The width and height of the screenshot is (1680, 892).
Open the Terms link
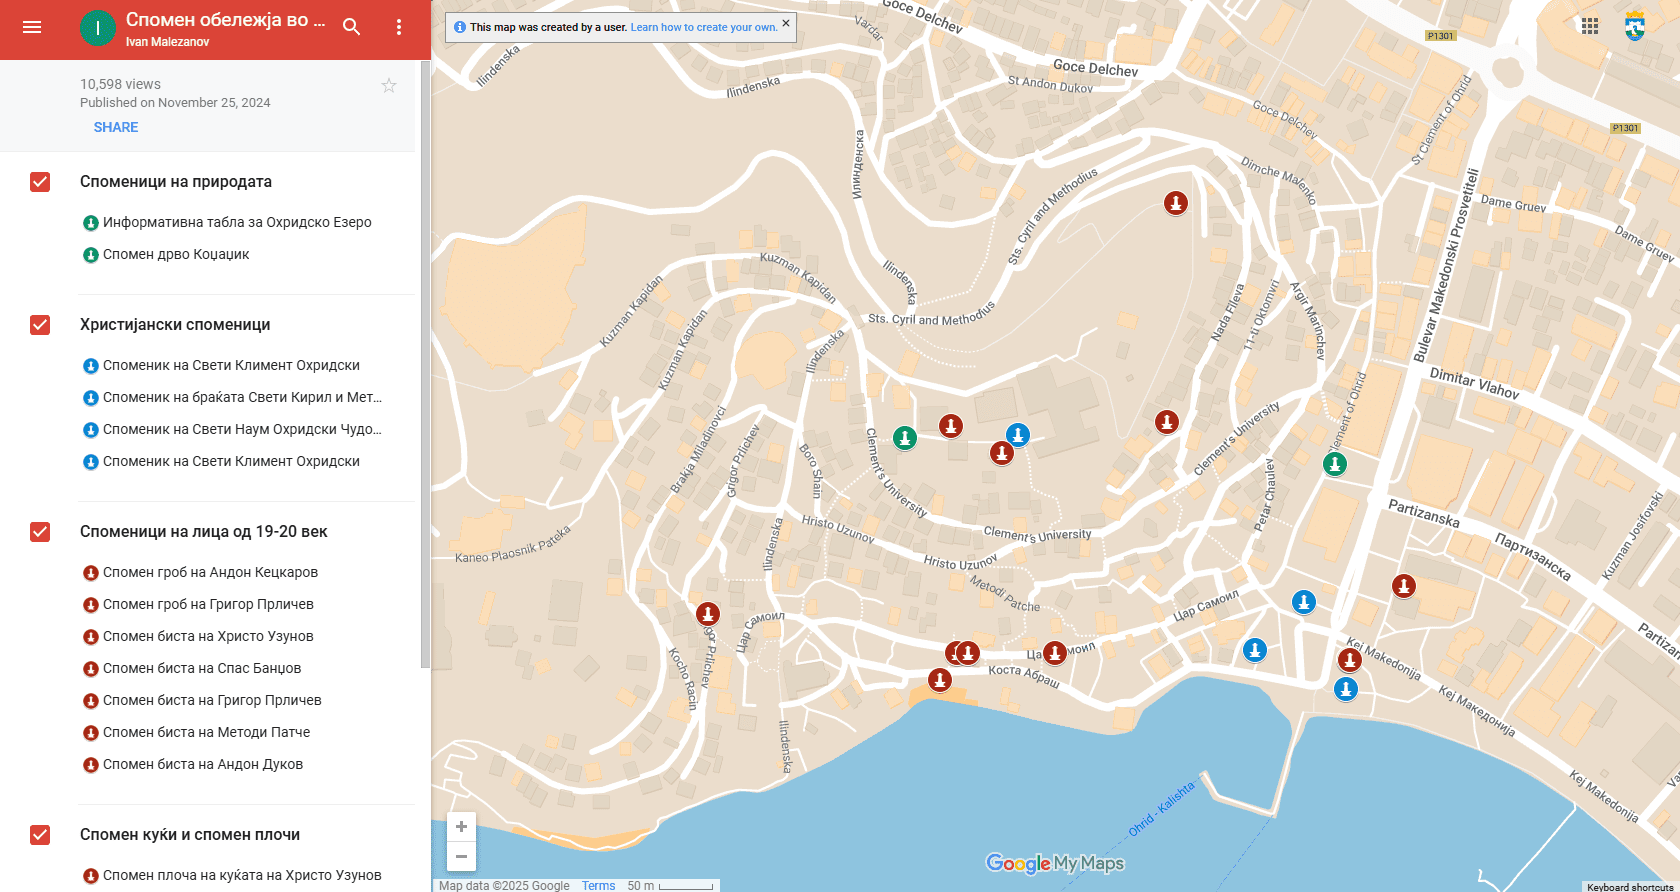598,886
